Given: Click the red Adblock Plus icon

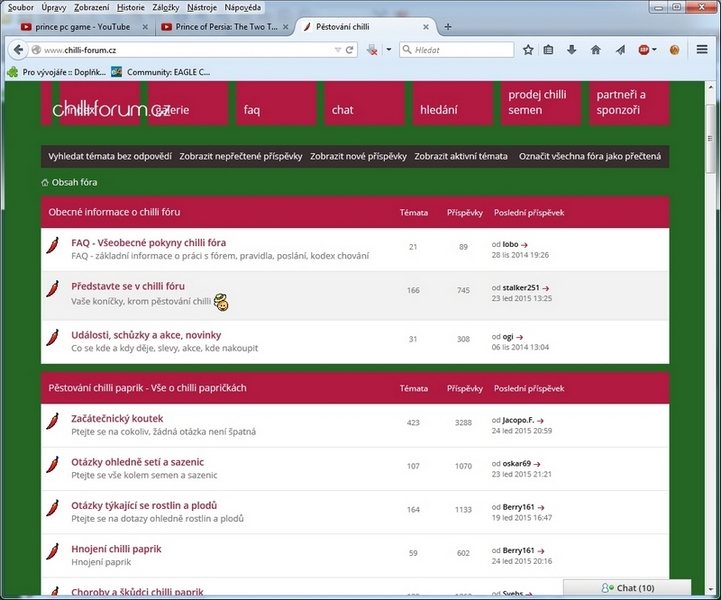Looking at the screenshot, I should point(644,49).
